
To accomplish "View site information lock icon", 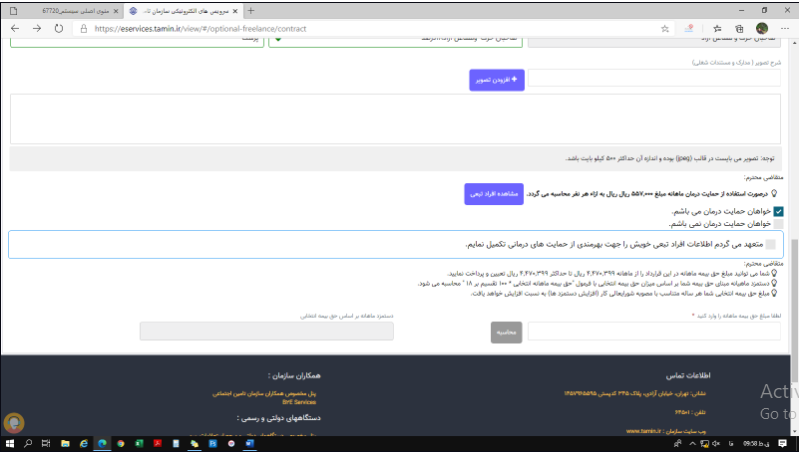I will [x=84, y=29].
